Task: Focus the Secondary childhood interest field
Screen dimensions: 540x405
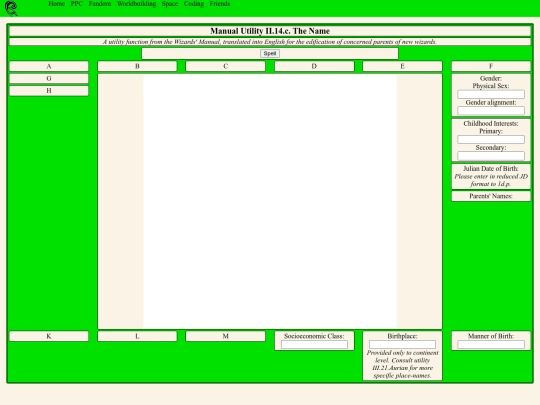Action: pos(491,156)
